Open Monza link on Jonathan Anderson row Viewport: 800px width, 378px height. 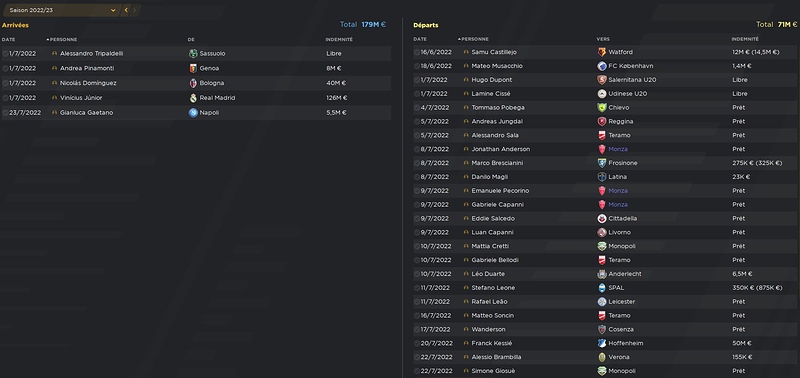[618, 149]
